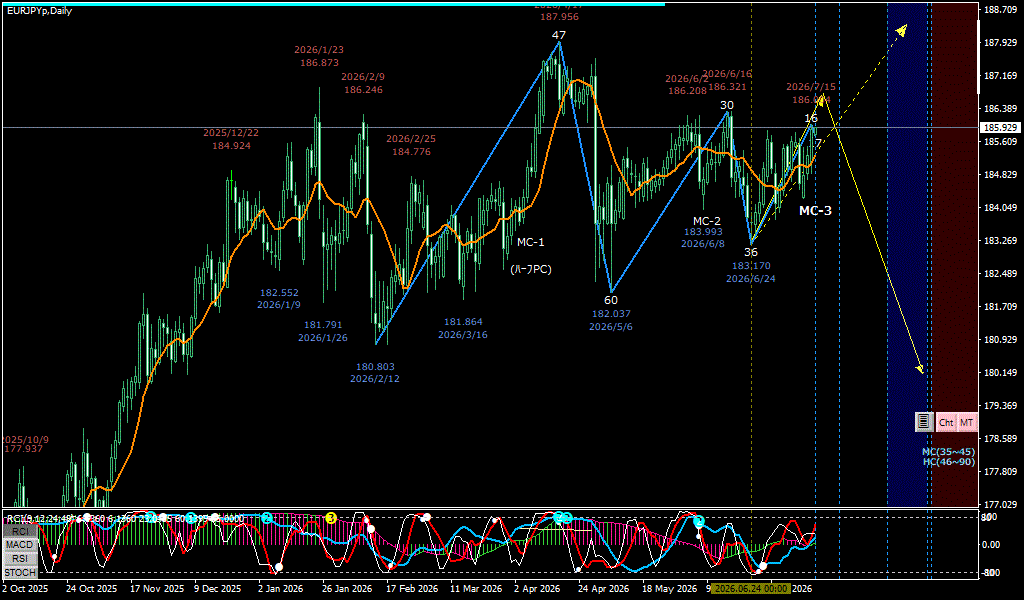Click the 181.709 level on the price scale
Screen dimensions: 1024x600
tap(1000, 306)
